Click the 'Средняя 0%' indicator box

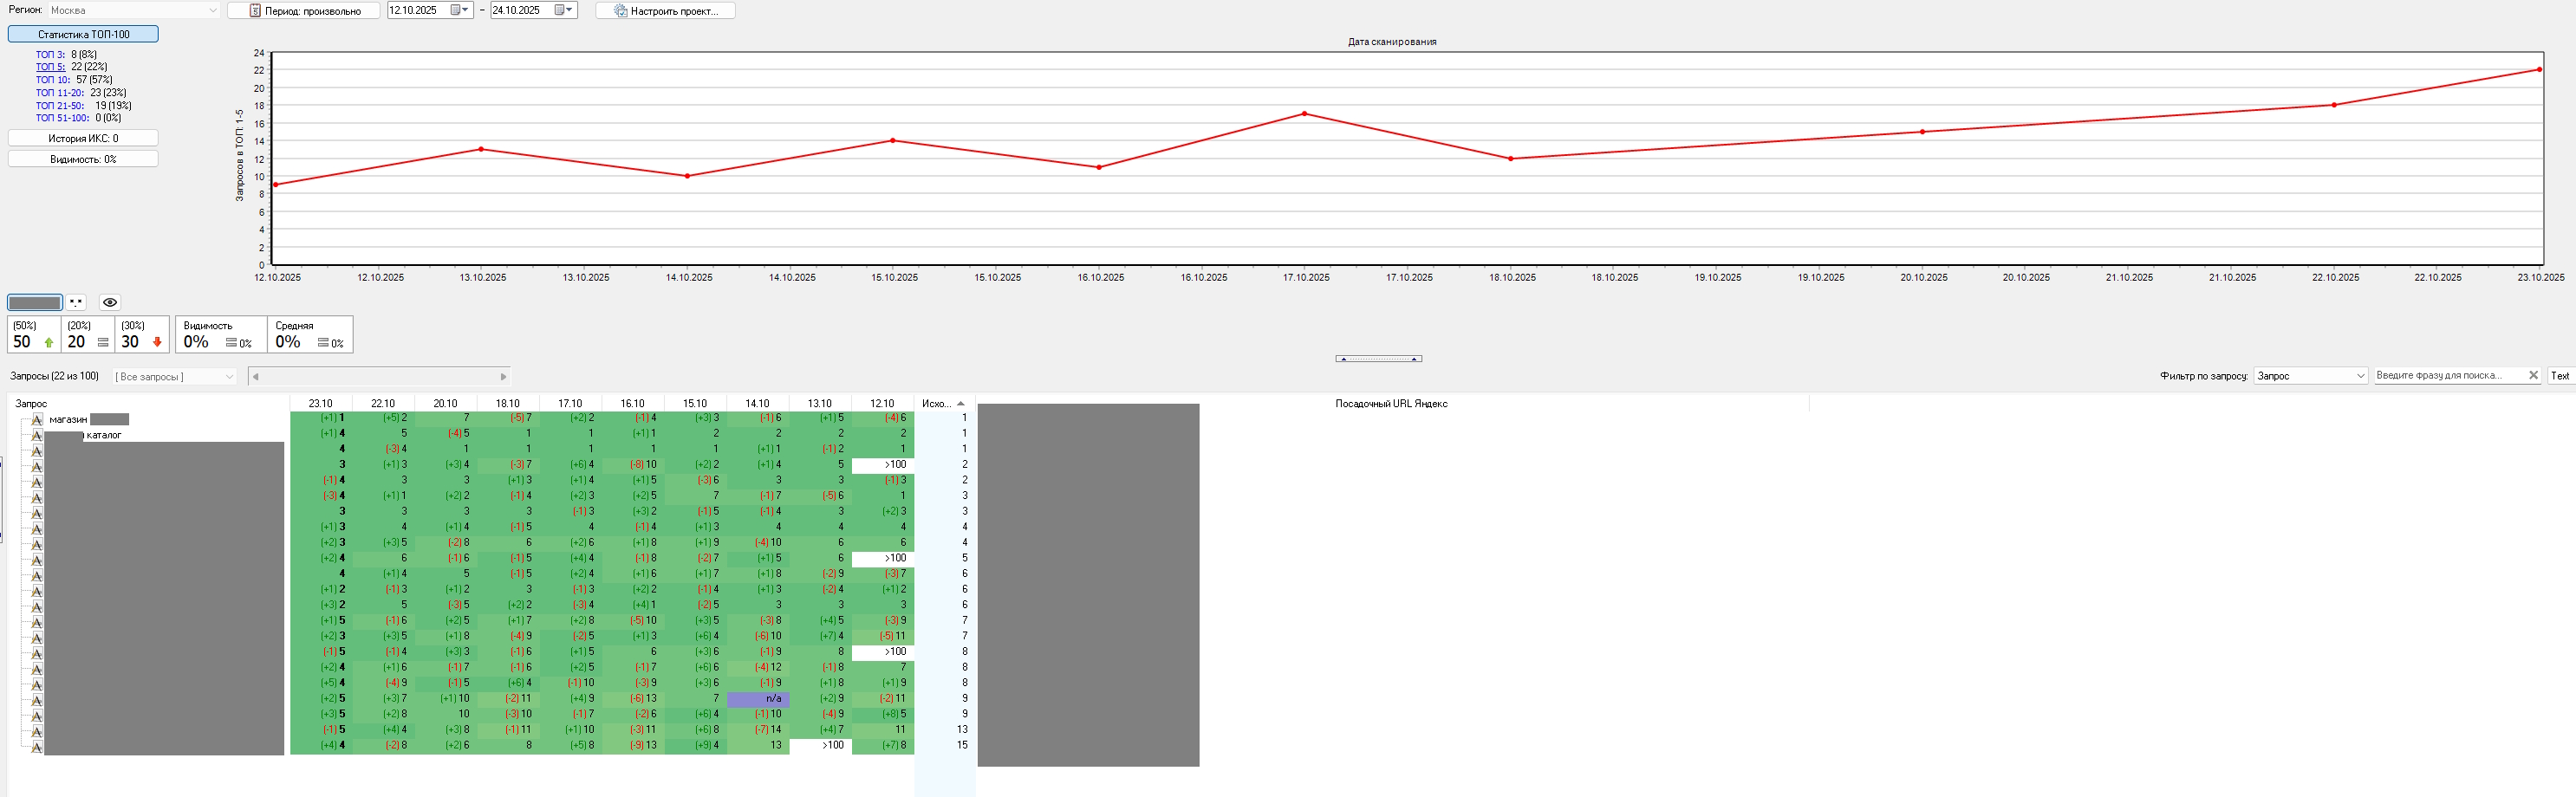(310, 335)
